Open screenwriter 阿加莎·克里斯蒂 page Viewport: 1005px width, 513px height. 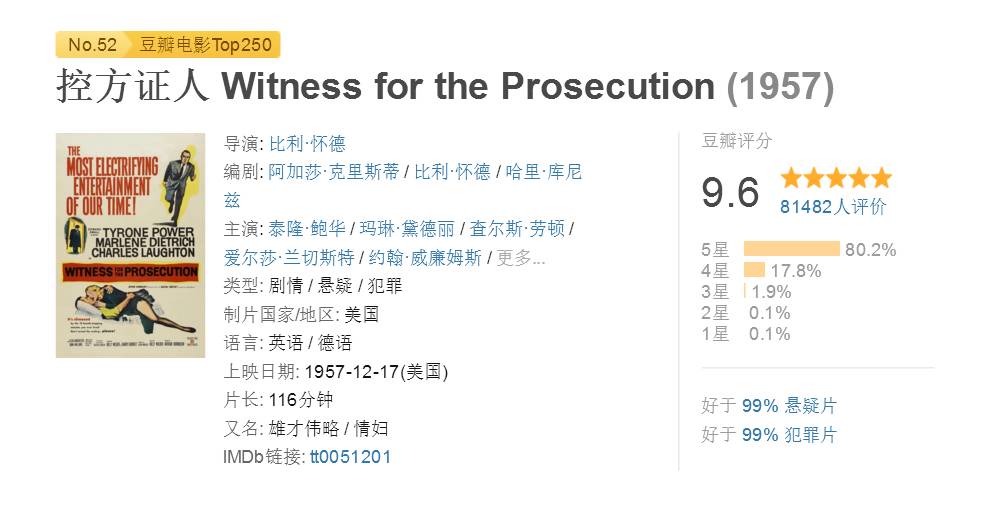[333, 172]
